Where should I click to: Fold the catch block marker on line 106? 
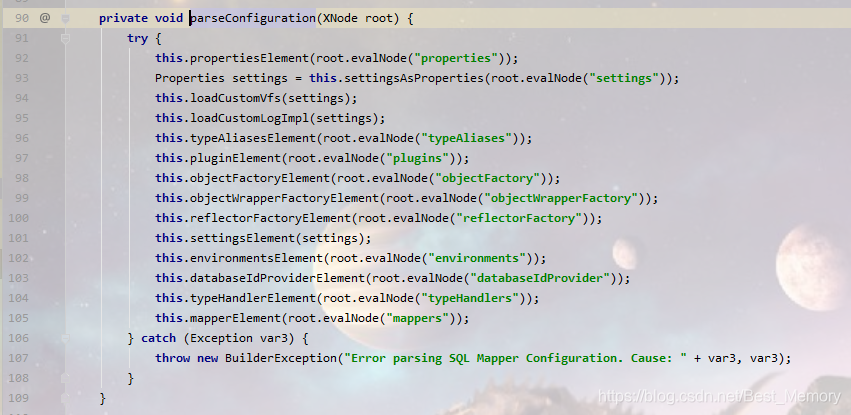[65, 338]
